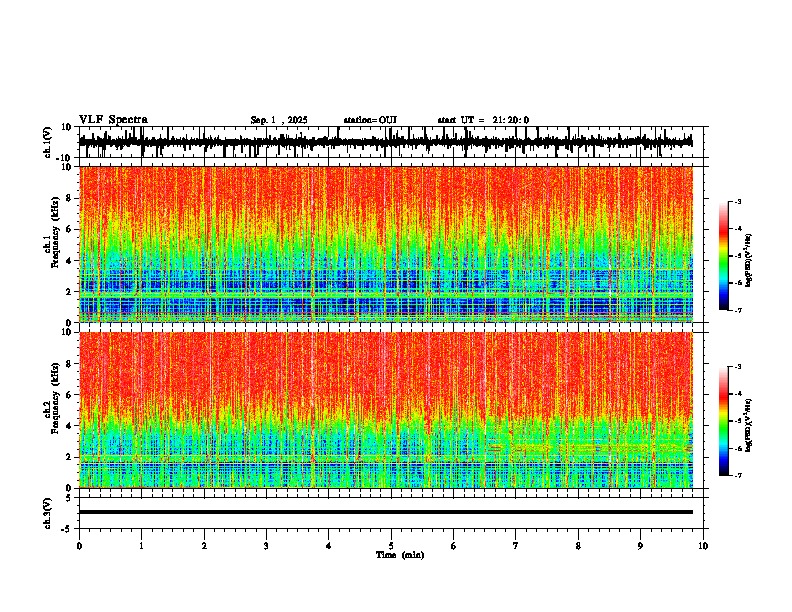
Task: Click the ch.2 colorbar log(PSD) unit label
Action: (x=749, y=425)
